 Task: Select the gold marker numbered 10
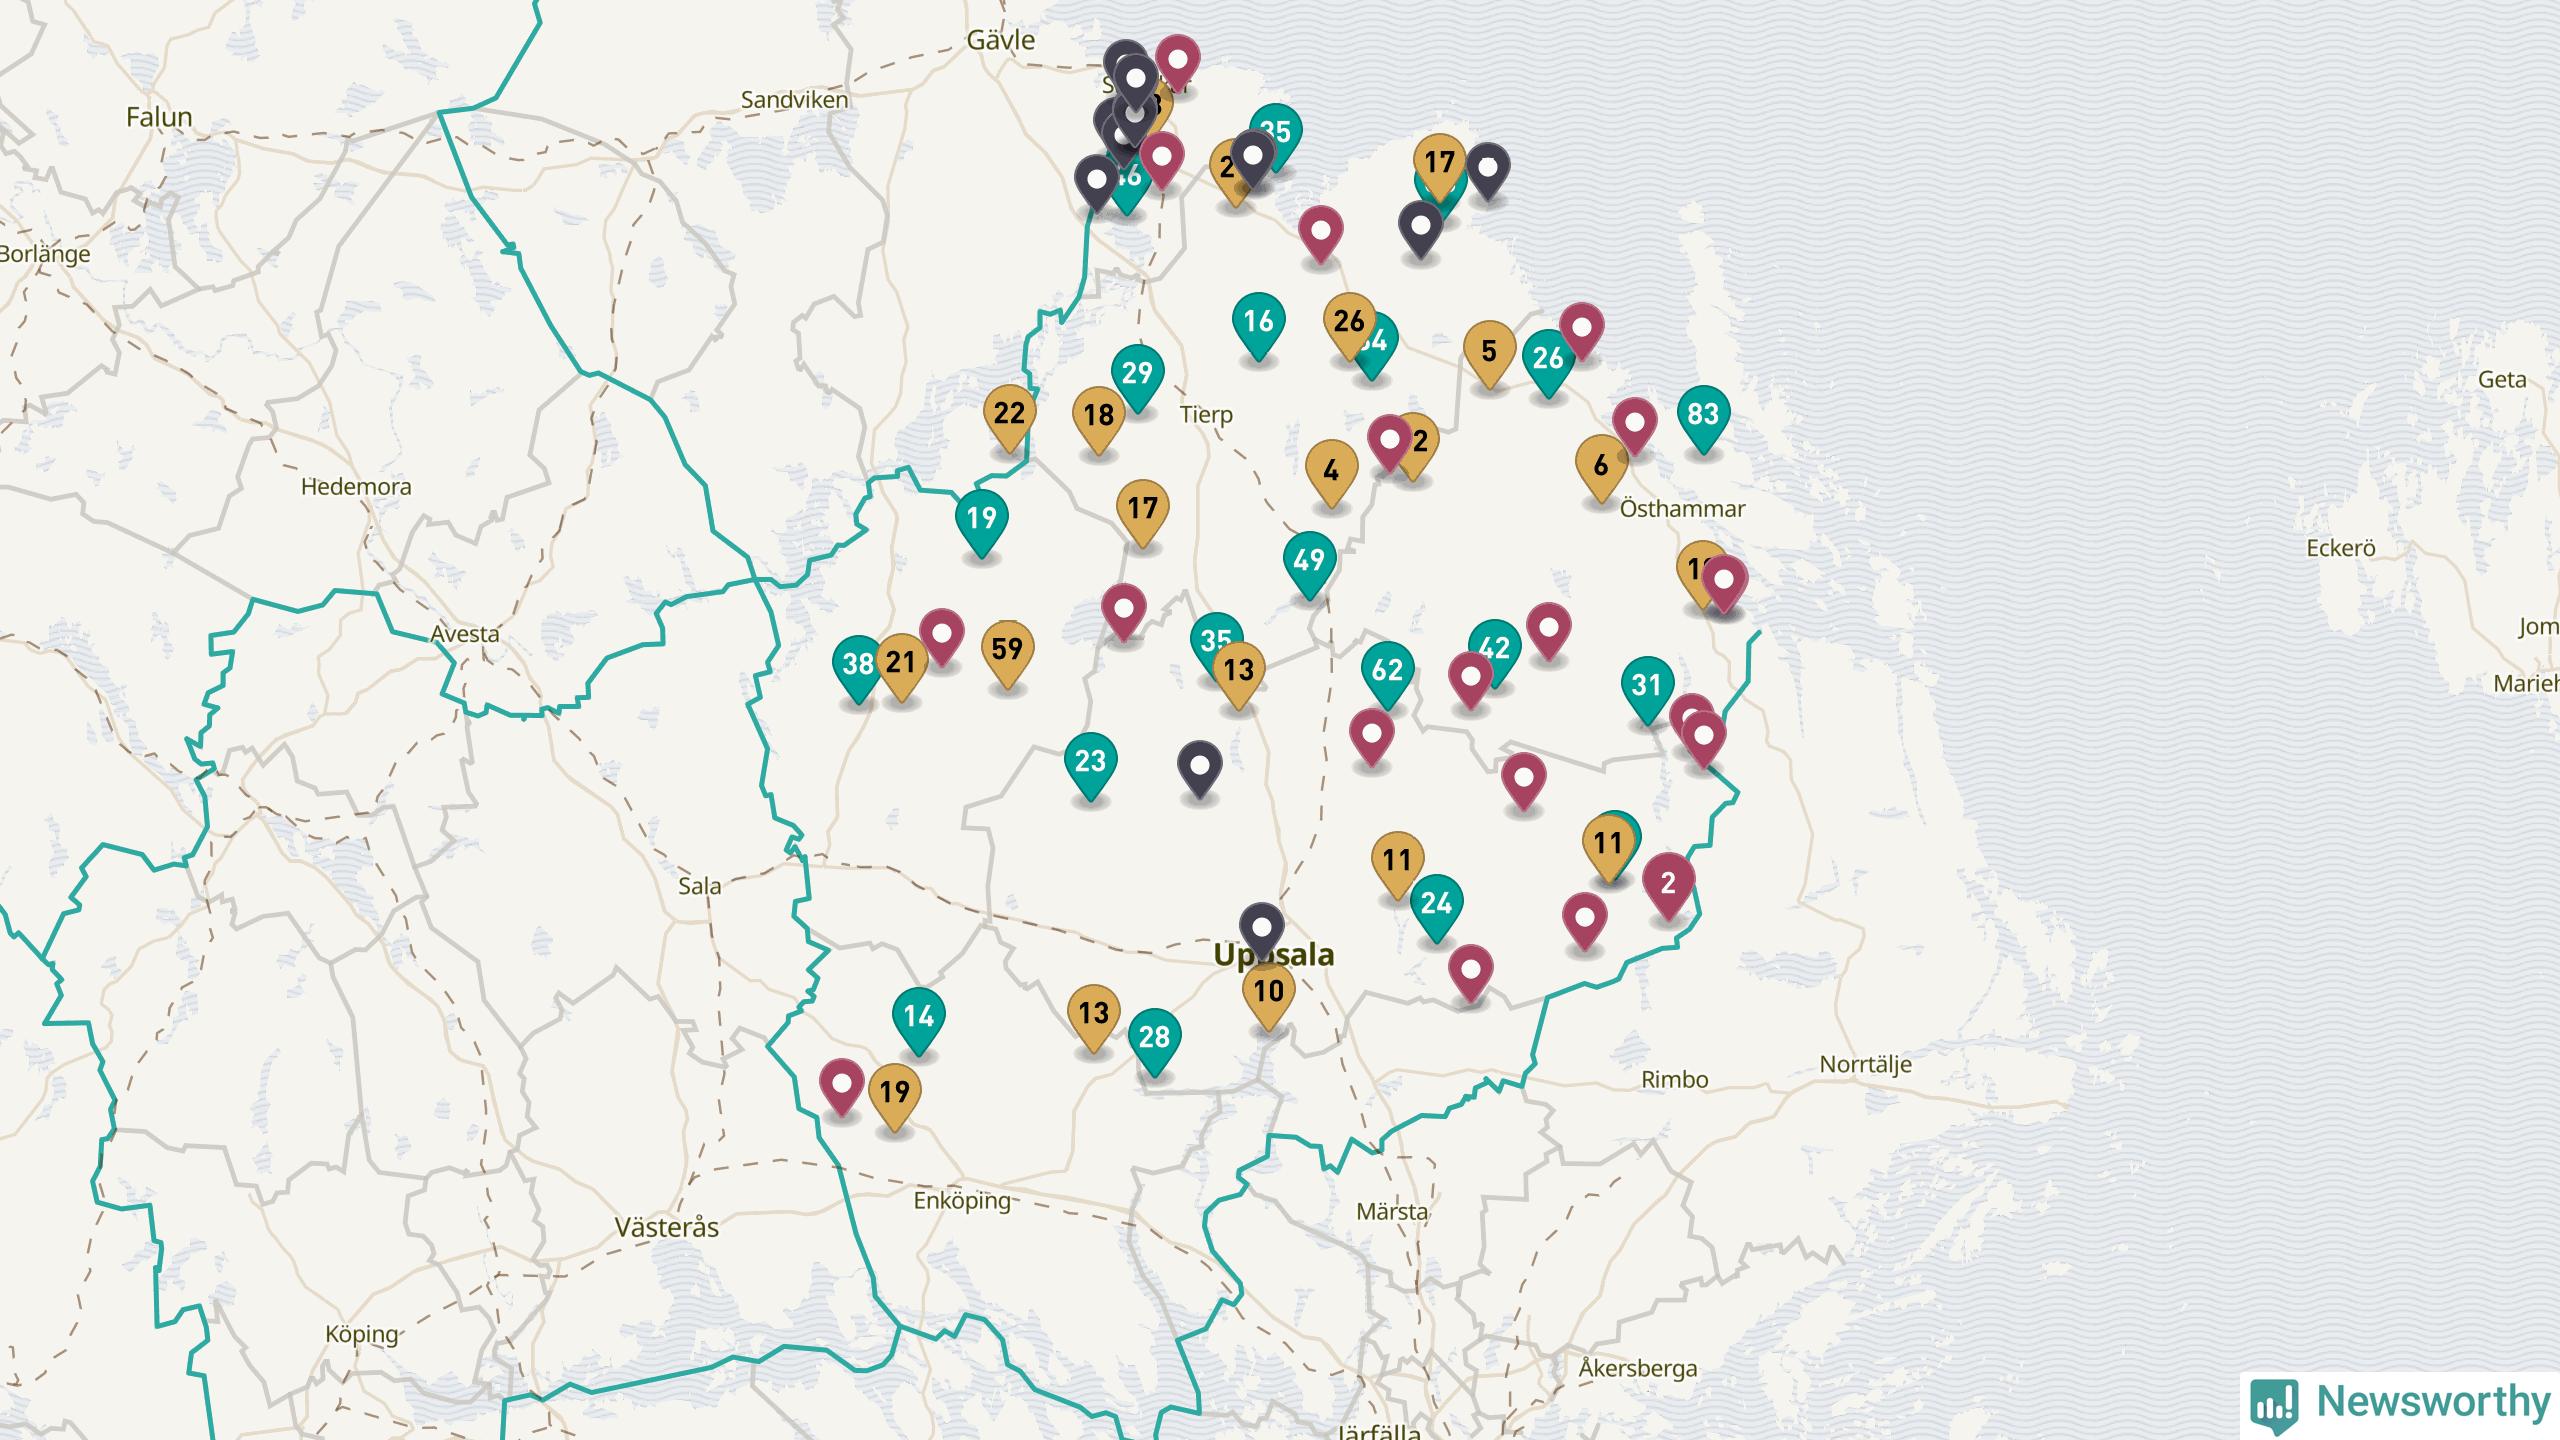(1268, 992)
